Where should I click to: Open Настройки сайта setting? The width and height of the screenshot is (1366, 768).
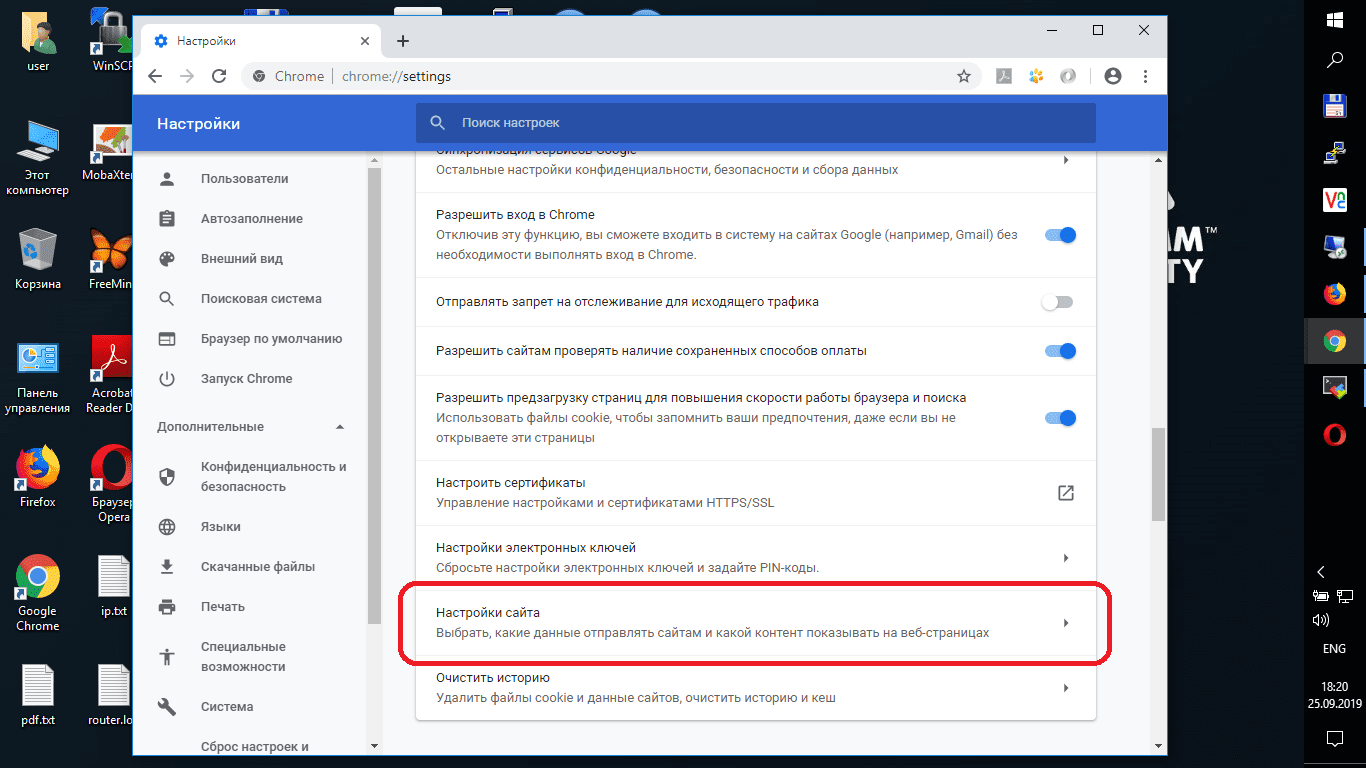756,623
